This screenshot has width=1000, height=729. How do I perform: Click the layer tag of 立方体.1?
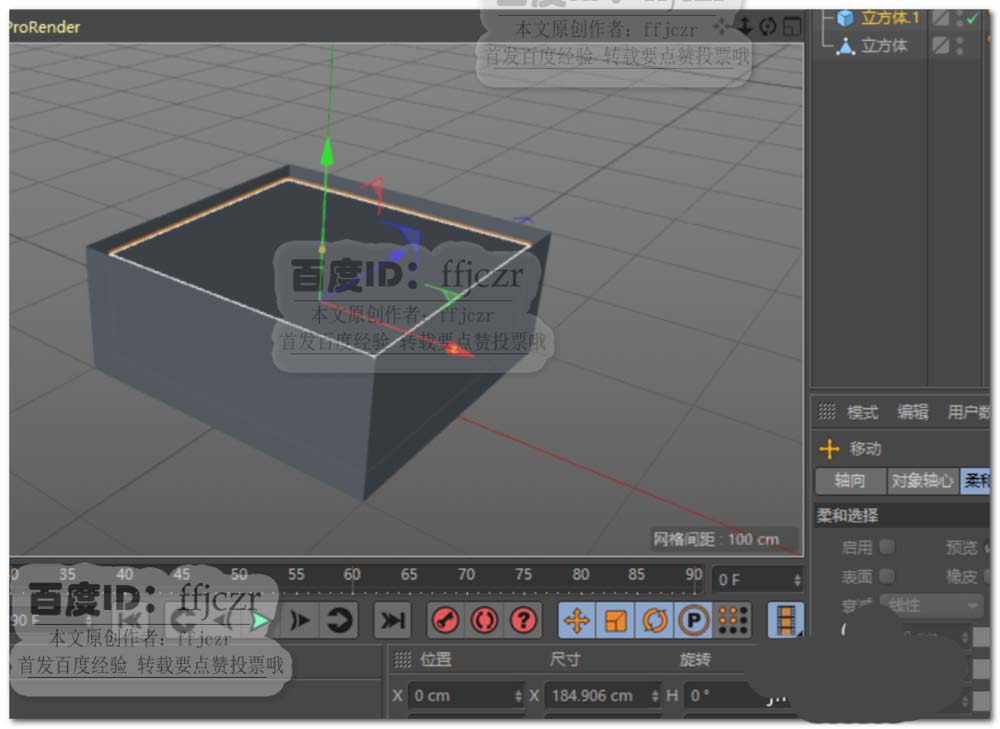pyautogui.click(x=940, y=18)
